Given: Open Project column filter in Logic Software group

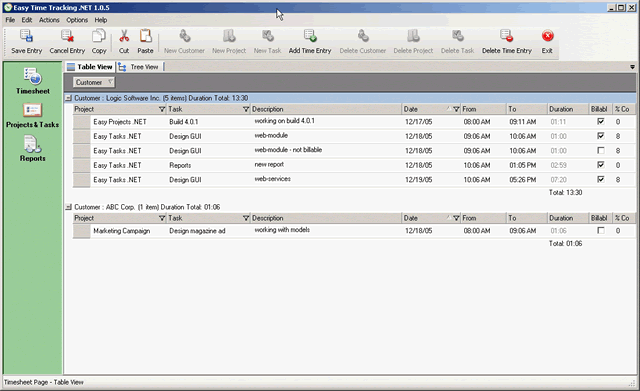Looking at the screenshot, I should click(x=162, y=109).
